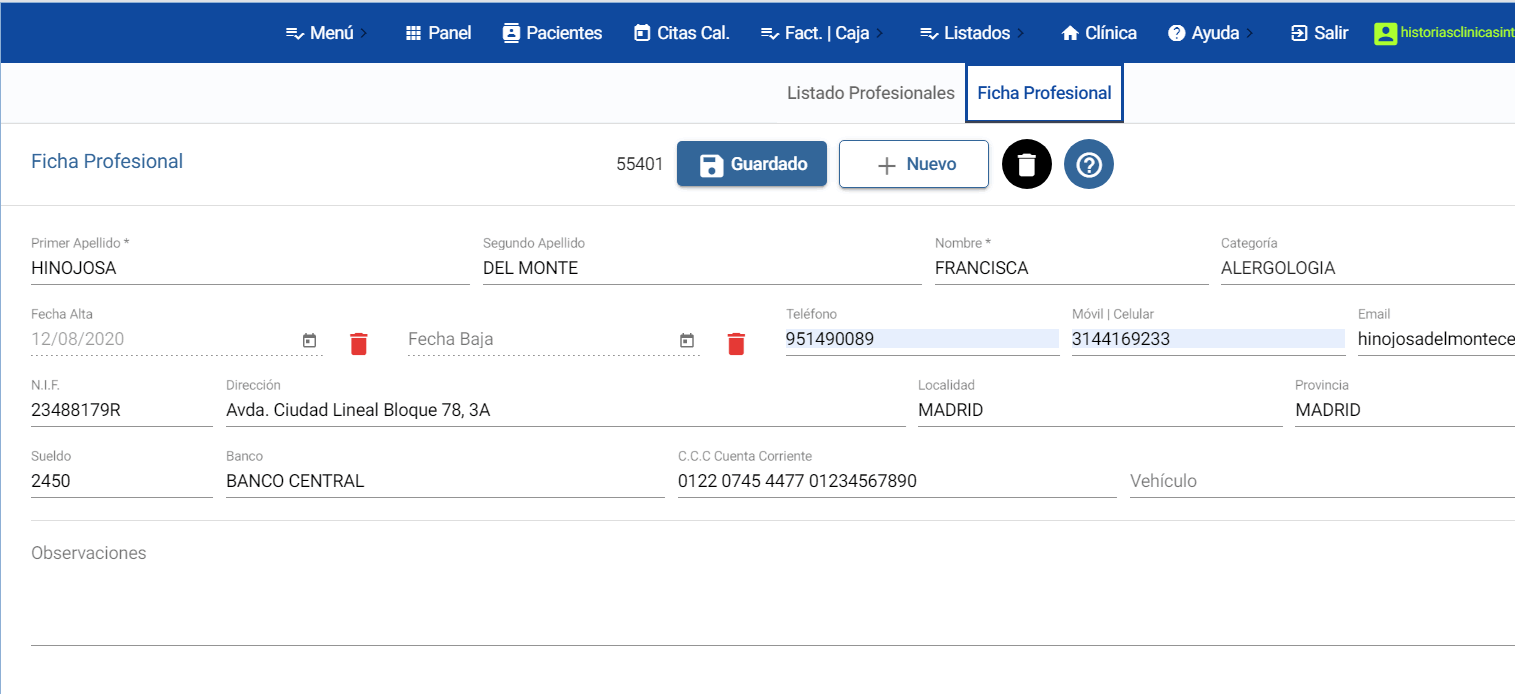The height and width of the screenshot is (694, 1515).
Task: Open Citas Cal. calendar page
Action: click(682, 33)
